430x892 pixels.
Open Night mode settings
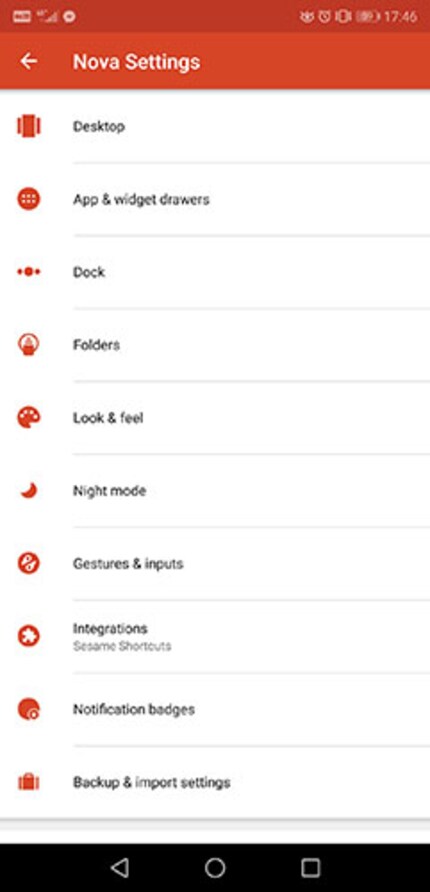click(x=215, y=490)
